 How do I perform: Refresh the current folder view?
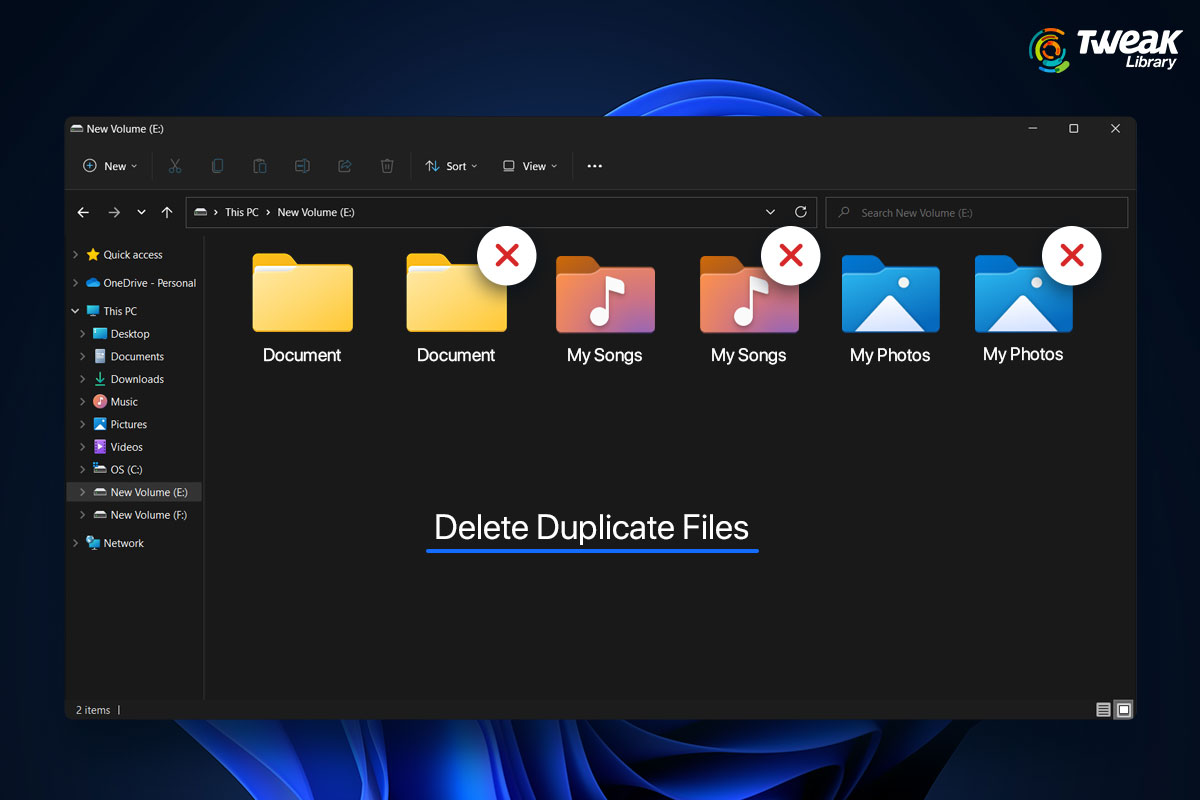point(800,212)
